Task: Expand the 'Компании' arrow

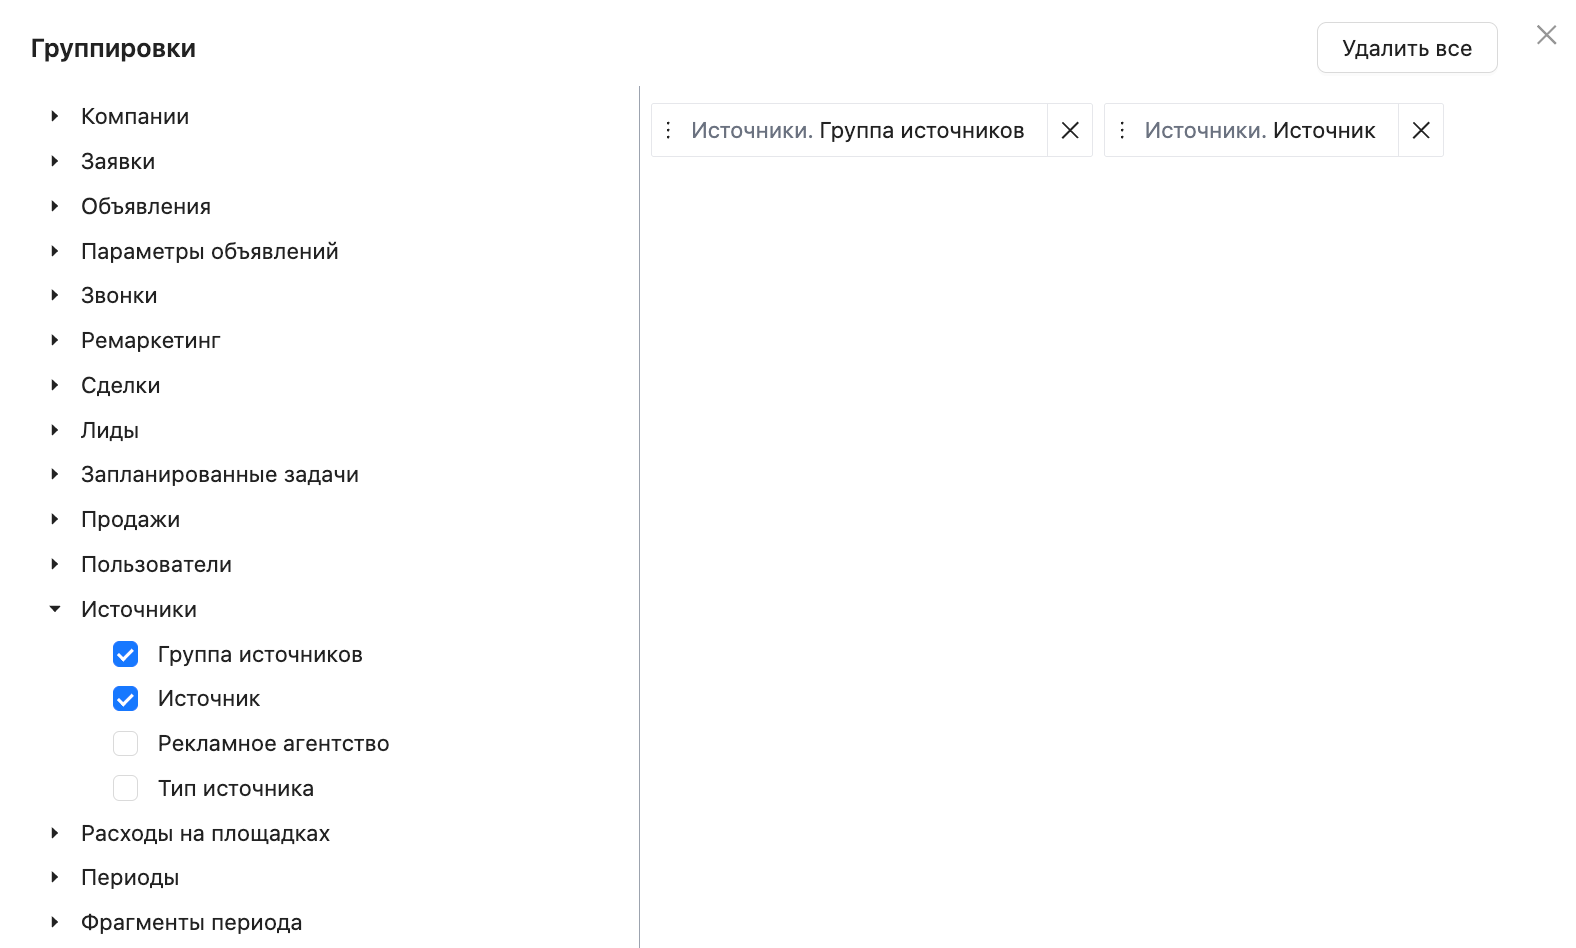Action: tap(55, 117)
